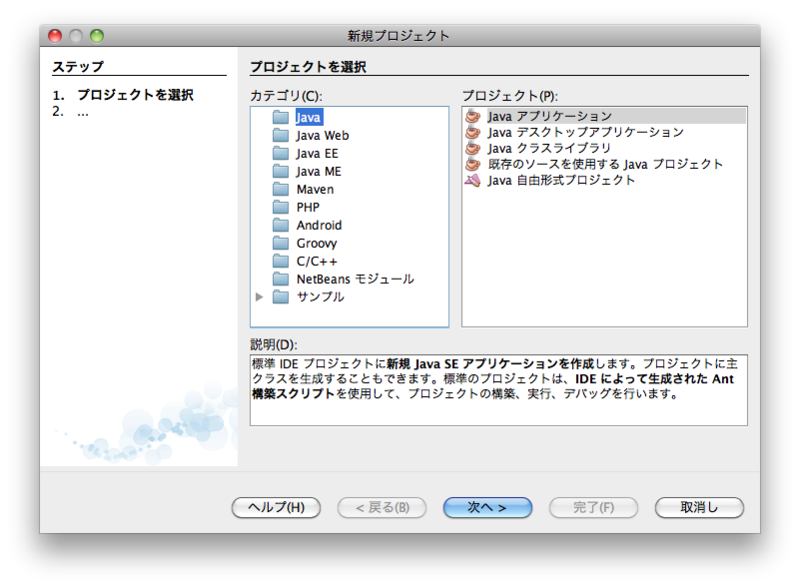The image size is (800, 588).
Task: Select 既存のソースを使用する Java プロジェクト
Action: pos(605,164)
